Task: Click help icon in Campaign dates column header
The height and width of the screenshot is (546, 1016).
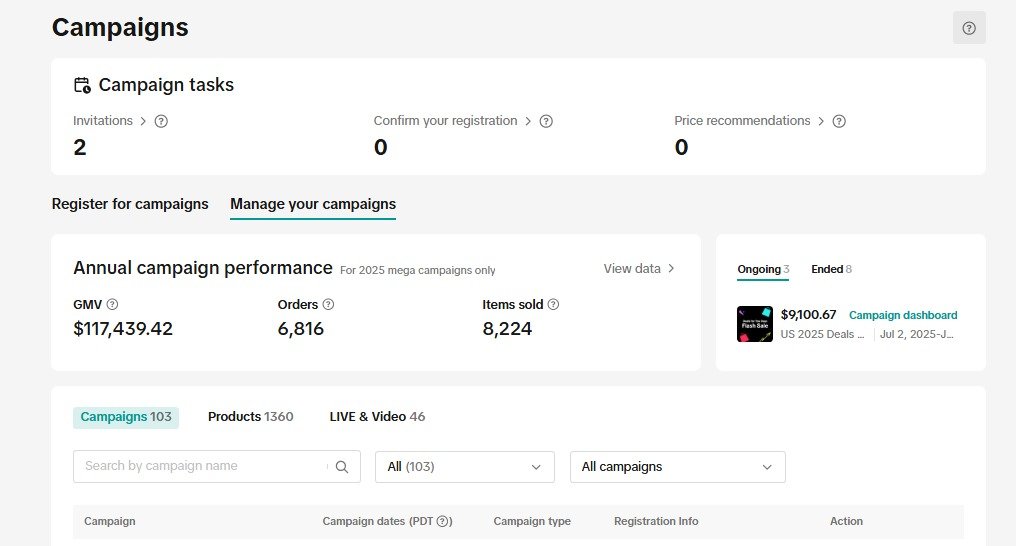Action: point(445,522)
